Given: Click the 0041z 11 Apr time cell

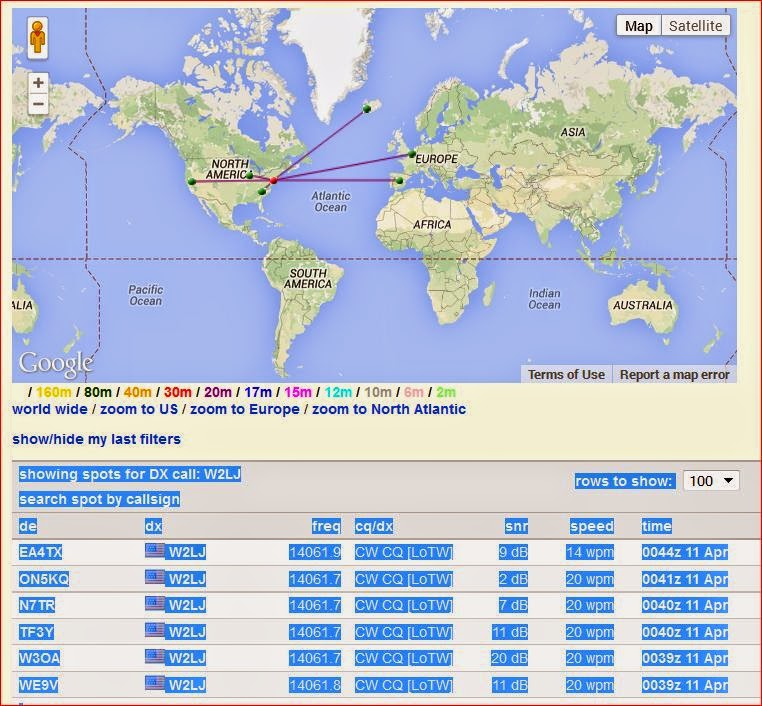Looking at the screenshot, I should point(685,579).
